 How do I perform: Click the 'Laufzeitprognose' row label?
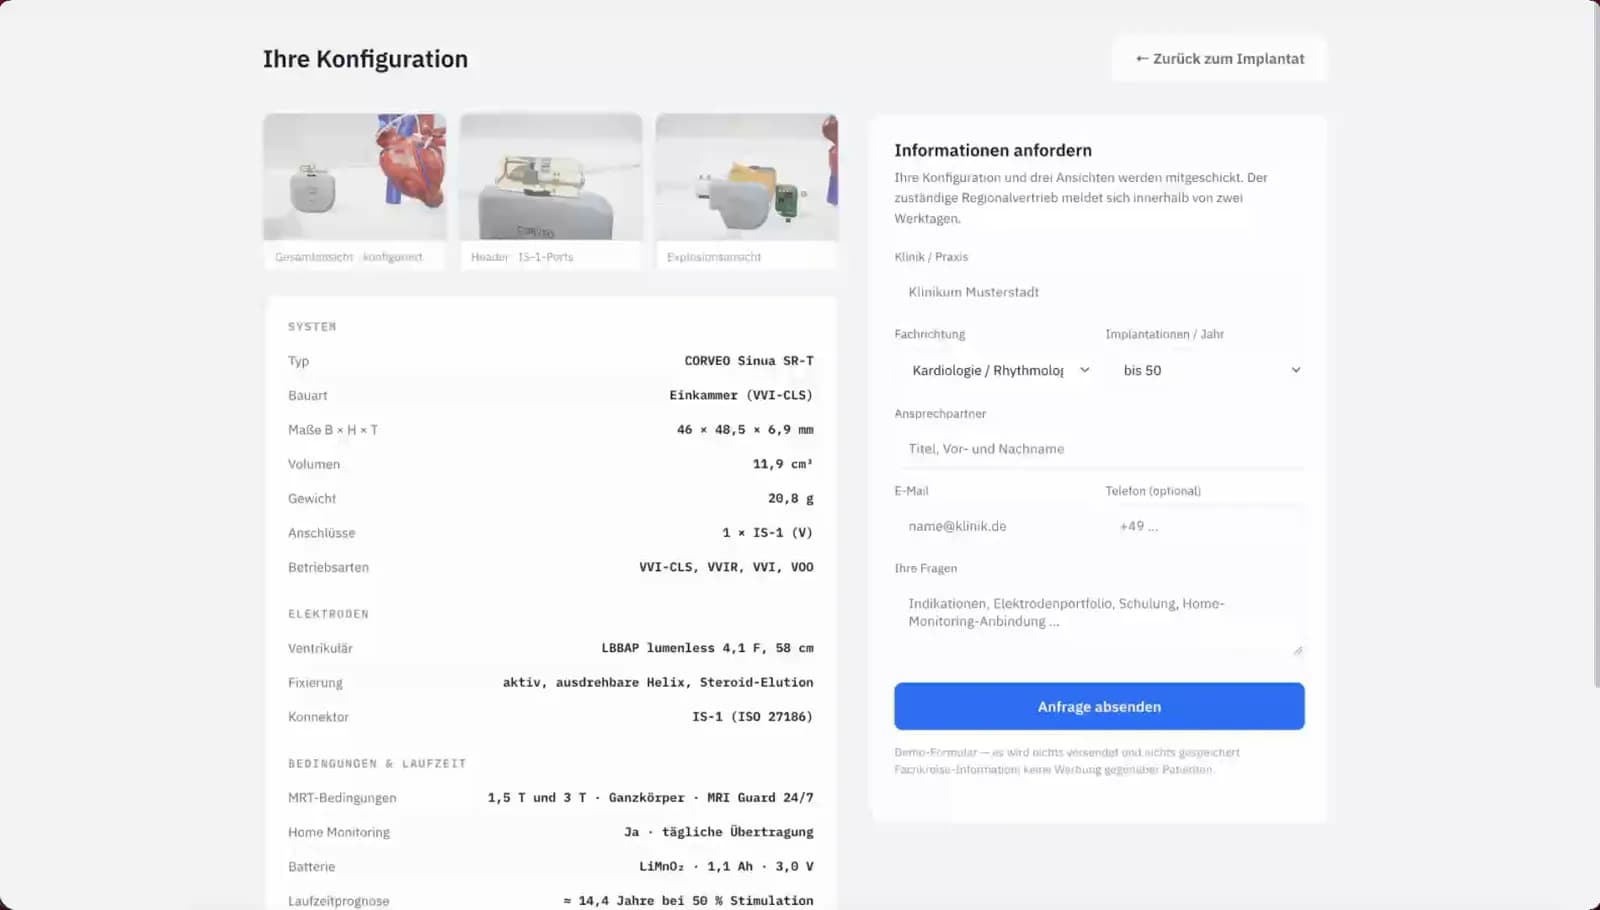(339, 901)
